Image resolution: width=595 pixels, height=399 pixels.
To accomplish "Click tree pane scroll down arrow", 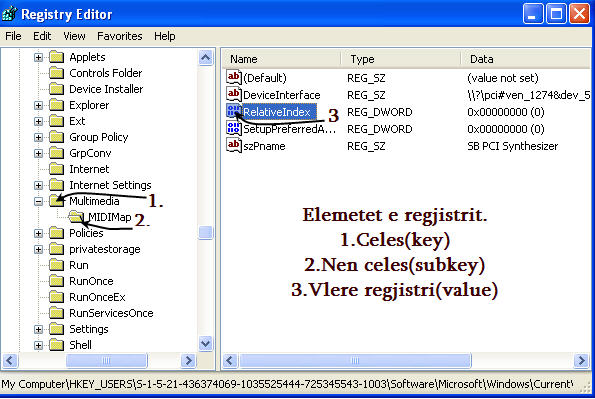I will 205,344.
